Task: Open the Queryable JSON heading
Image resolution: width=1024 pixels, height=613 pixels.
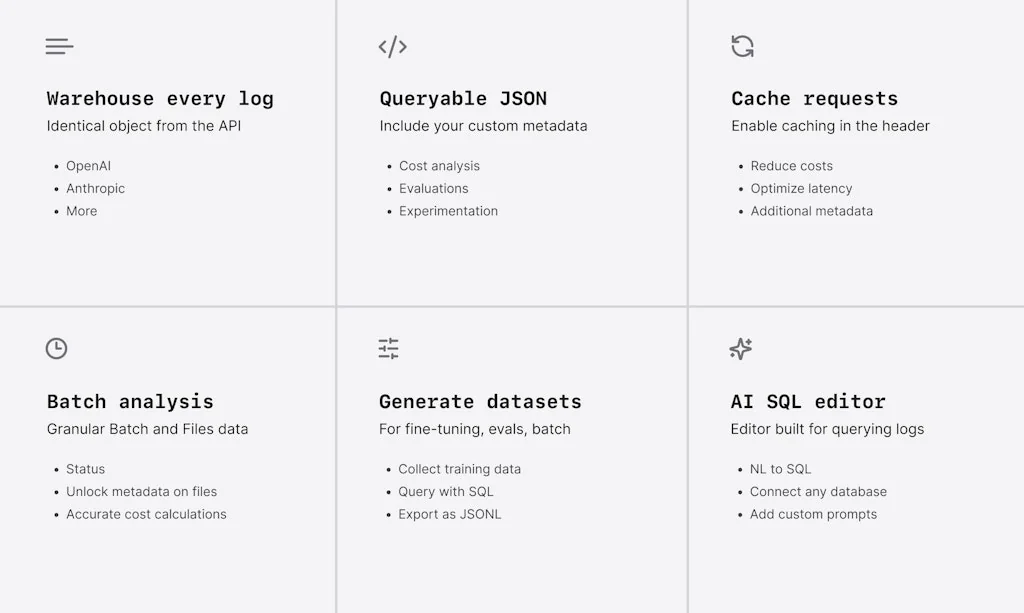Action: pos(463,98)
